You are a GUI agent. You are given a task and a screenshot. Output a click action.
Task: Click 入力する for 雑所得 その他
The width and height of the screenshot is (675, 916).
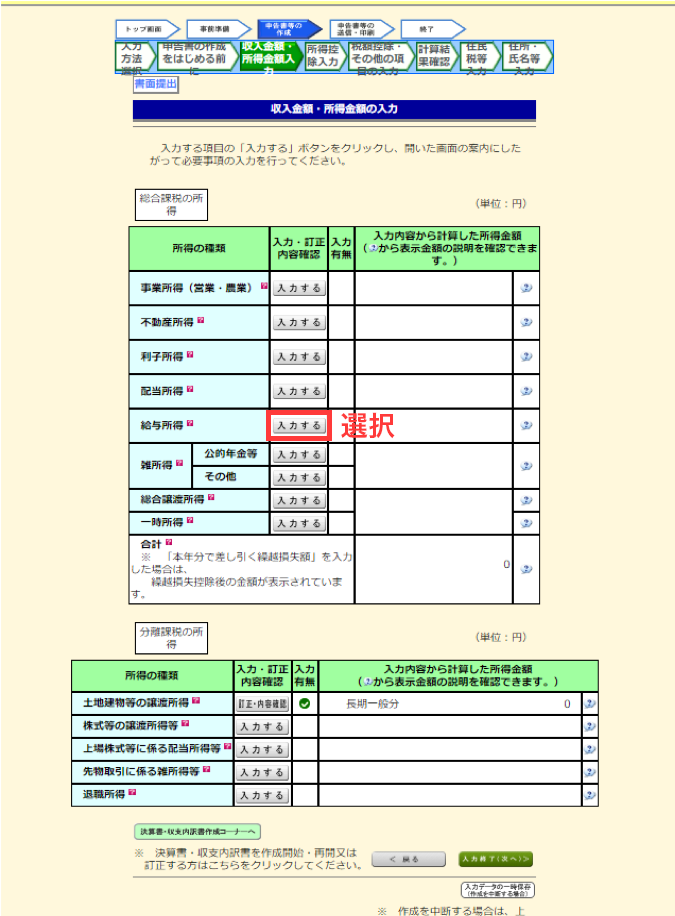(299, 478)
